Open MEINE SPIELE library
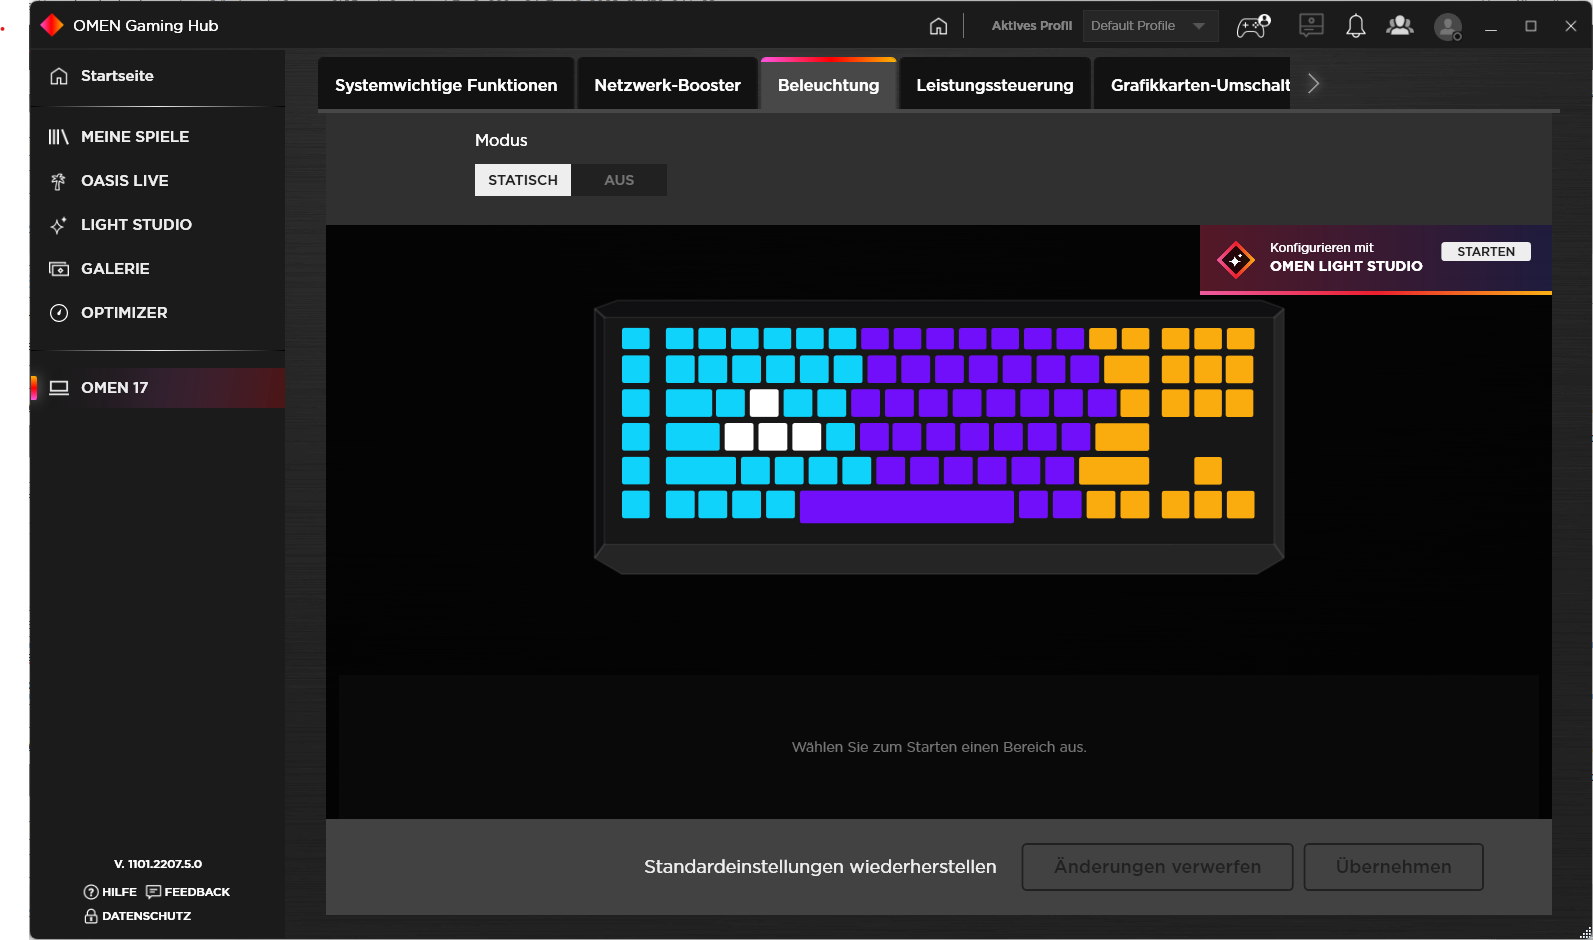1593x940 pixels. pyautogui.click(x=158, y=137)
